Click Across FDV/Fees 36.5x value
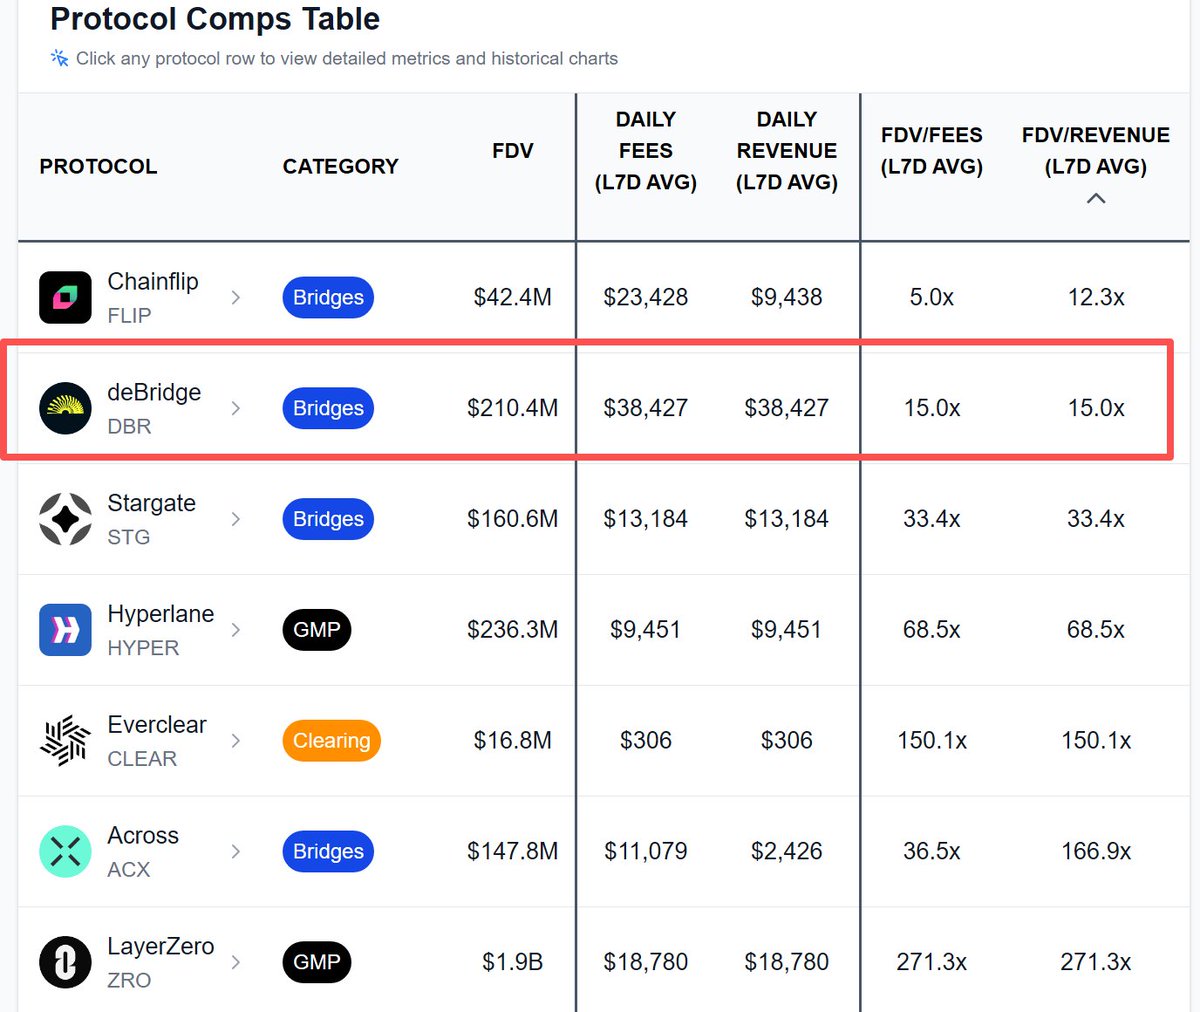 coord(932,852)
